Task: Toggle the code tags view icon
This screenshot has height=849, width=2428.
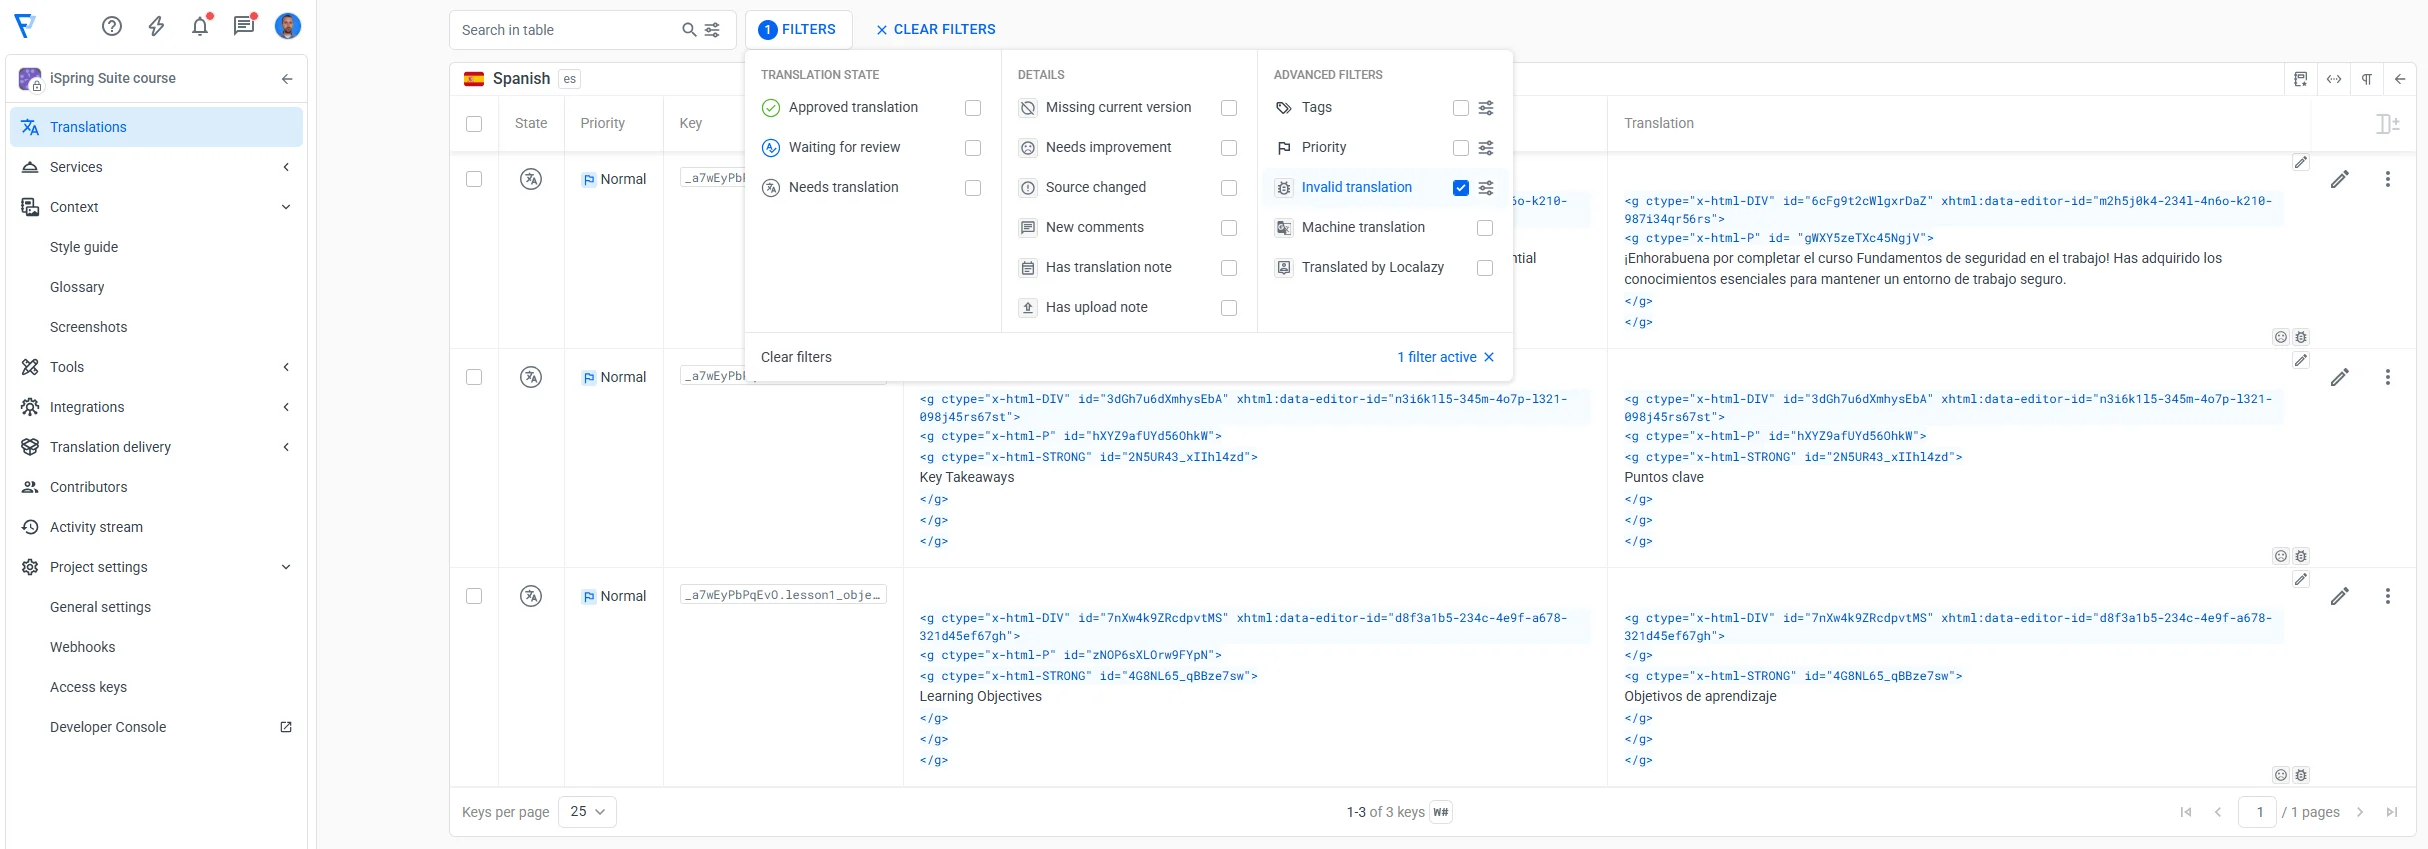Action: click(2334, 79)
